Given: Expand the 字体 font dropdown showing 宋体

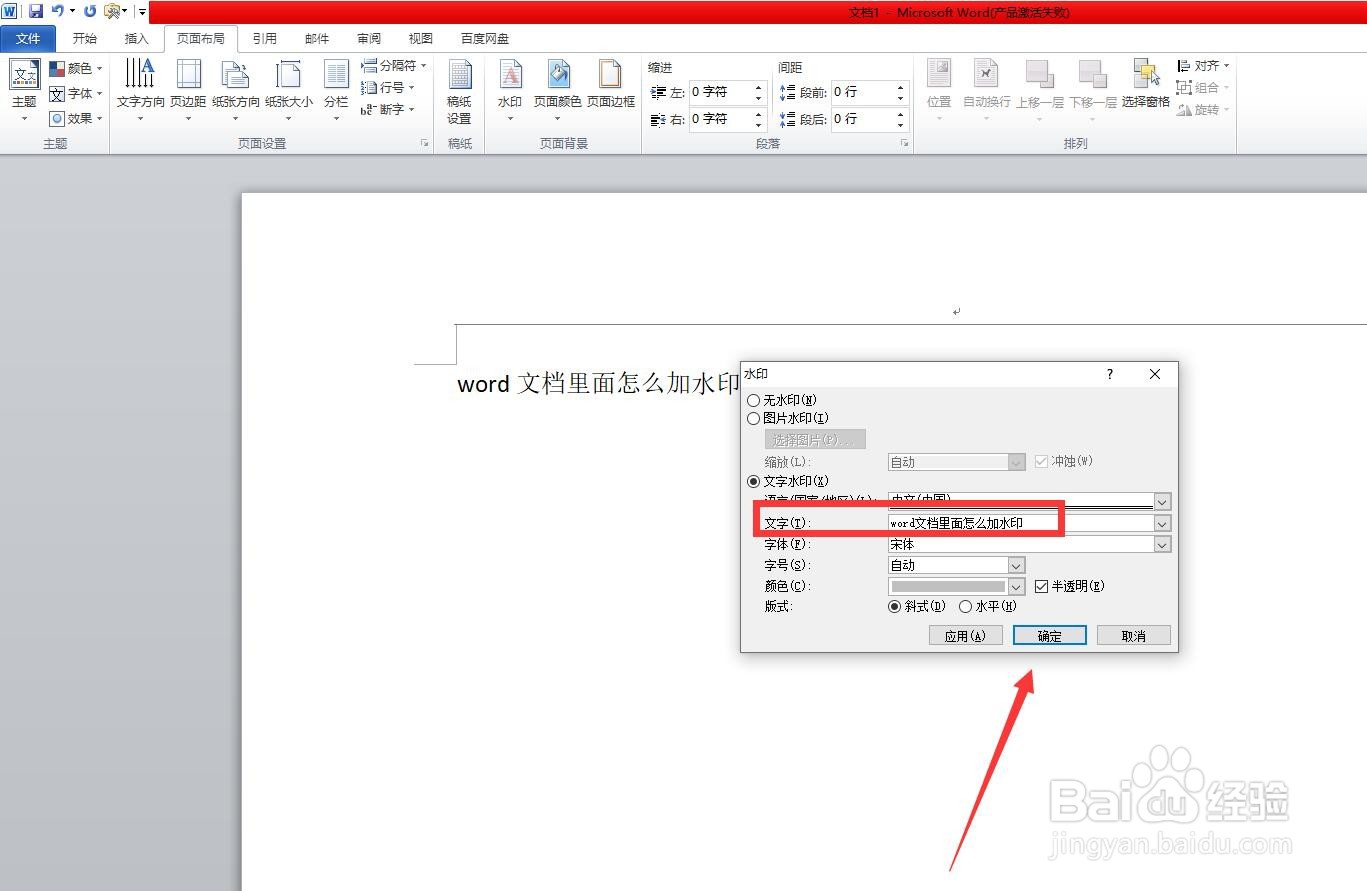Looking at the screenshot, I should [x=1160, y=544].
